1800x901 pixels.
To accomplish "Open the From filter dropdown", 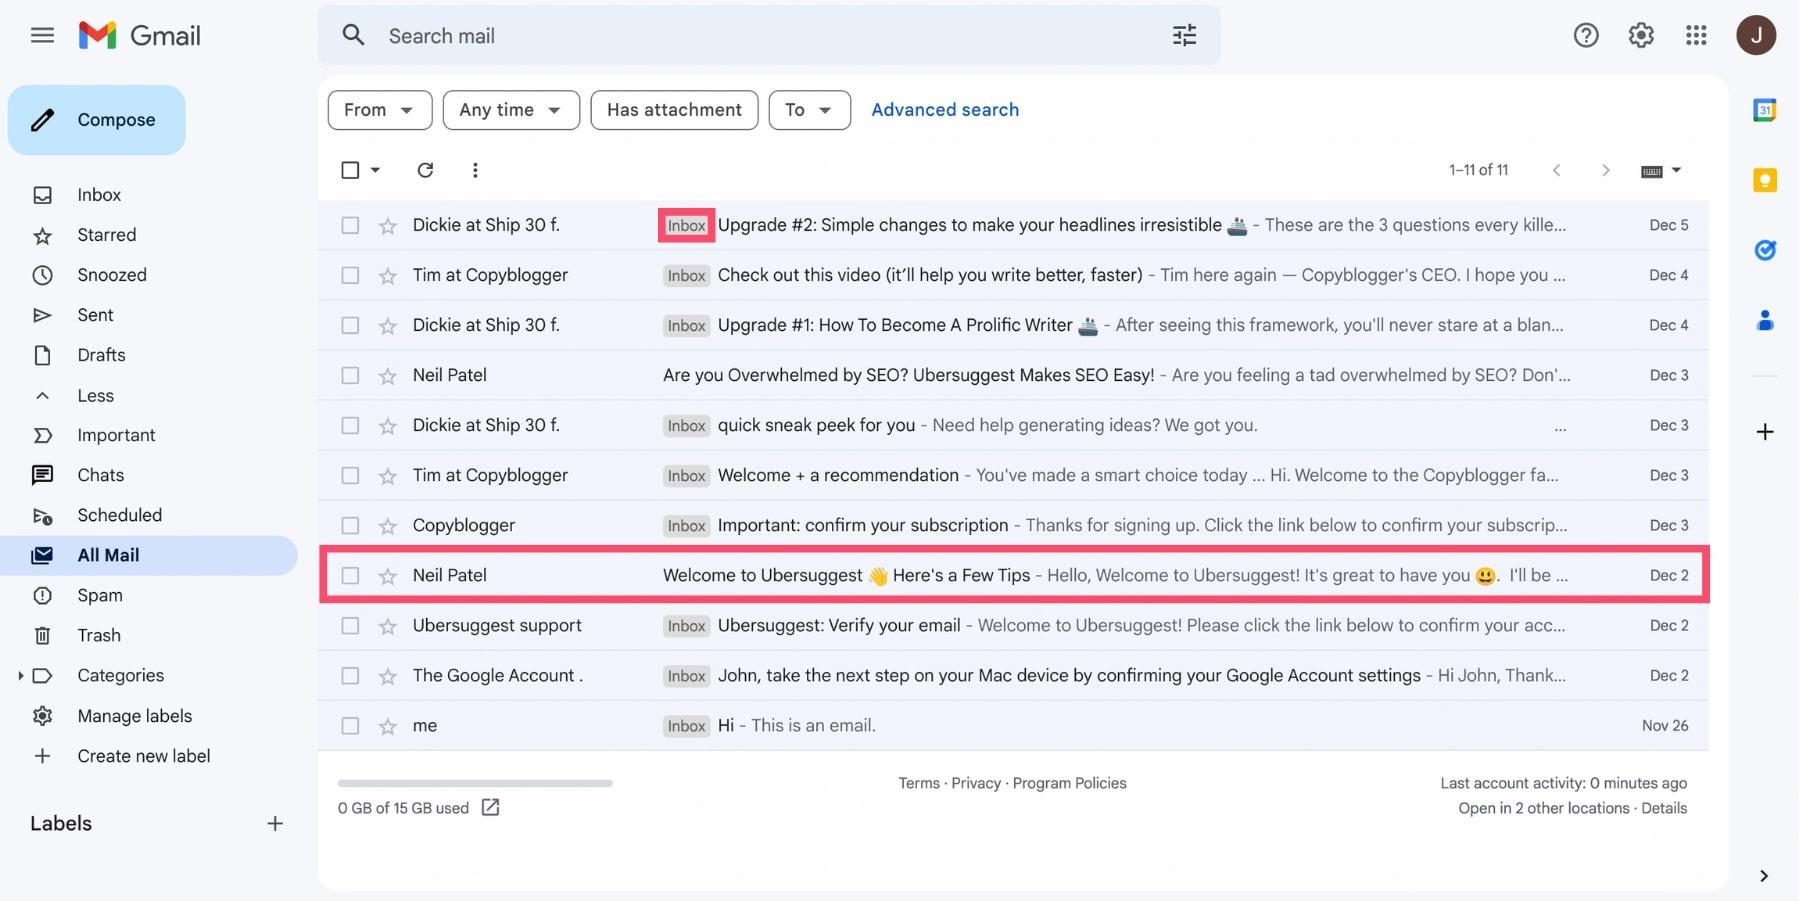I will click(379, 110).
